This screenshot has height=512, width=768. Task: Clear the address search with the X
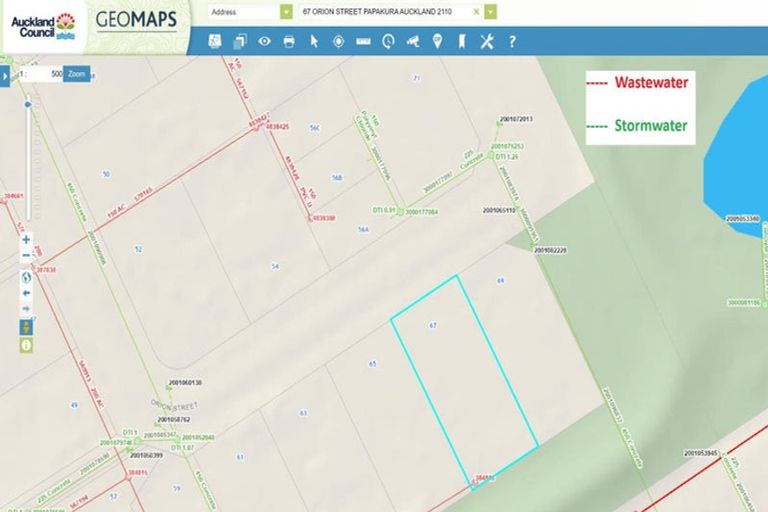tap(476, 11)
